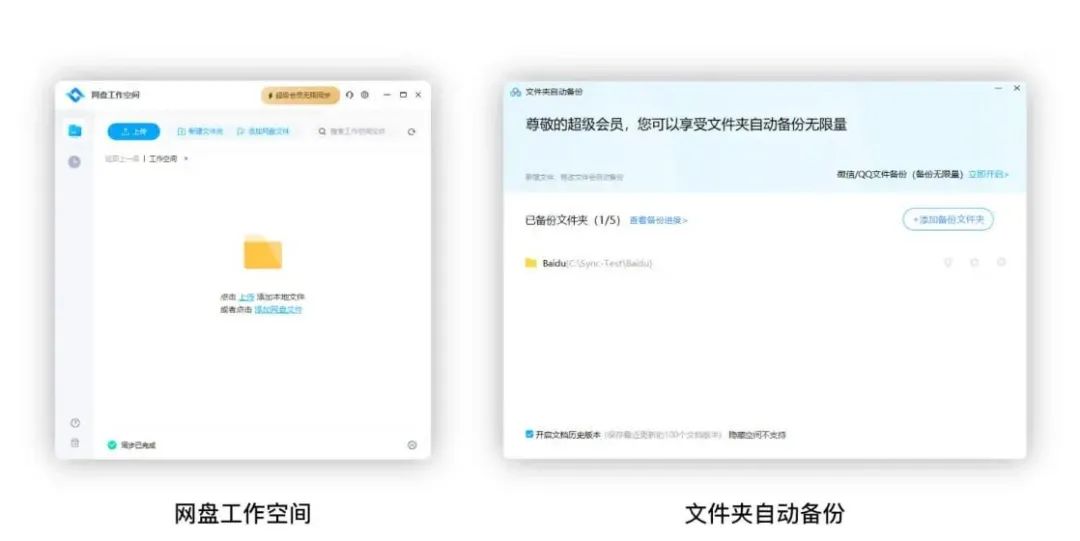Screen dimensions: 1080x541
Task: Click 新建文件夹 in the toolbar
Action: (x=200, y=132)
